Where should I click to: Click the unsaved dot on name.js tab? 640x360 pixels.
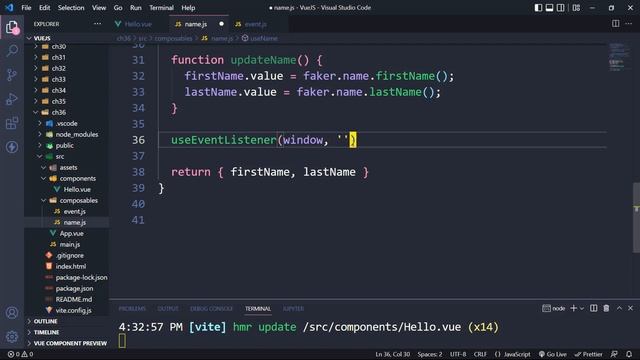coord(221,24)
